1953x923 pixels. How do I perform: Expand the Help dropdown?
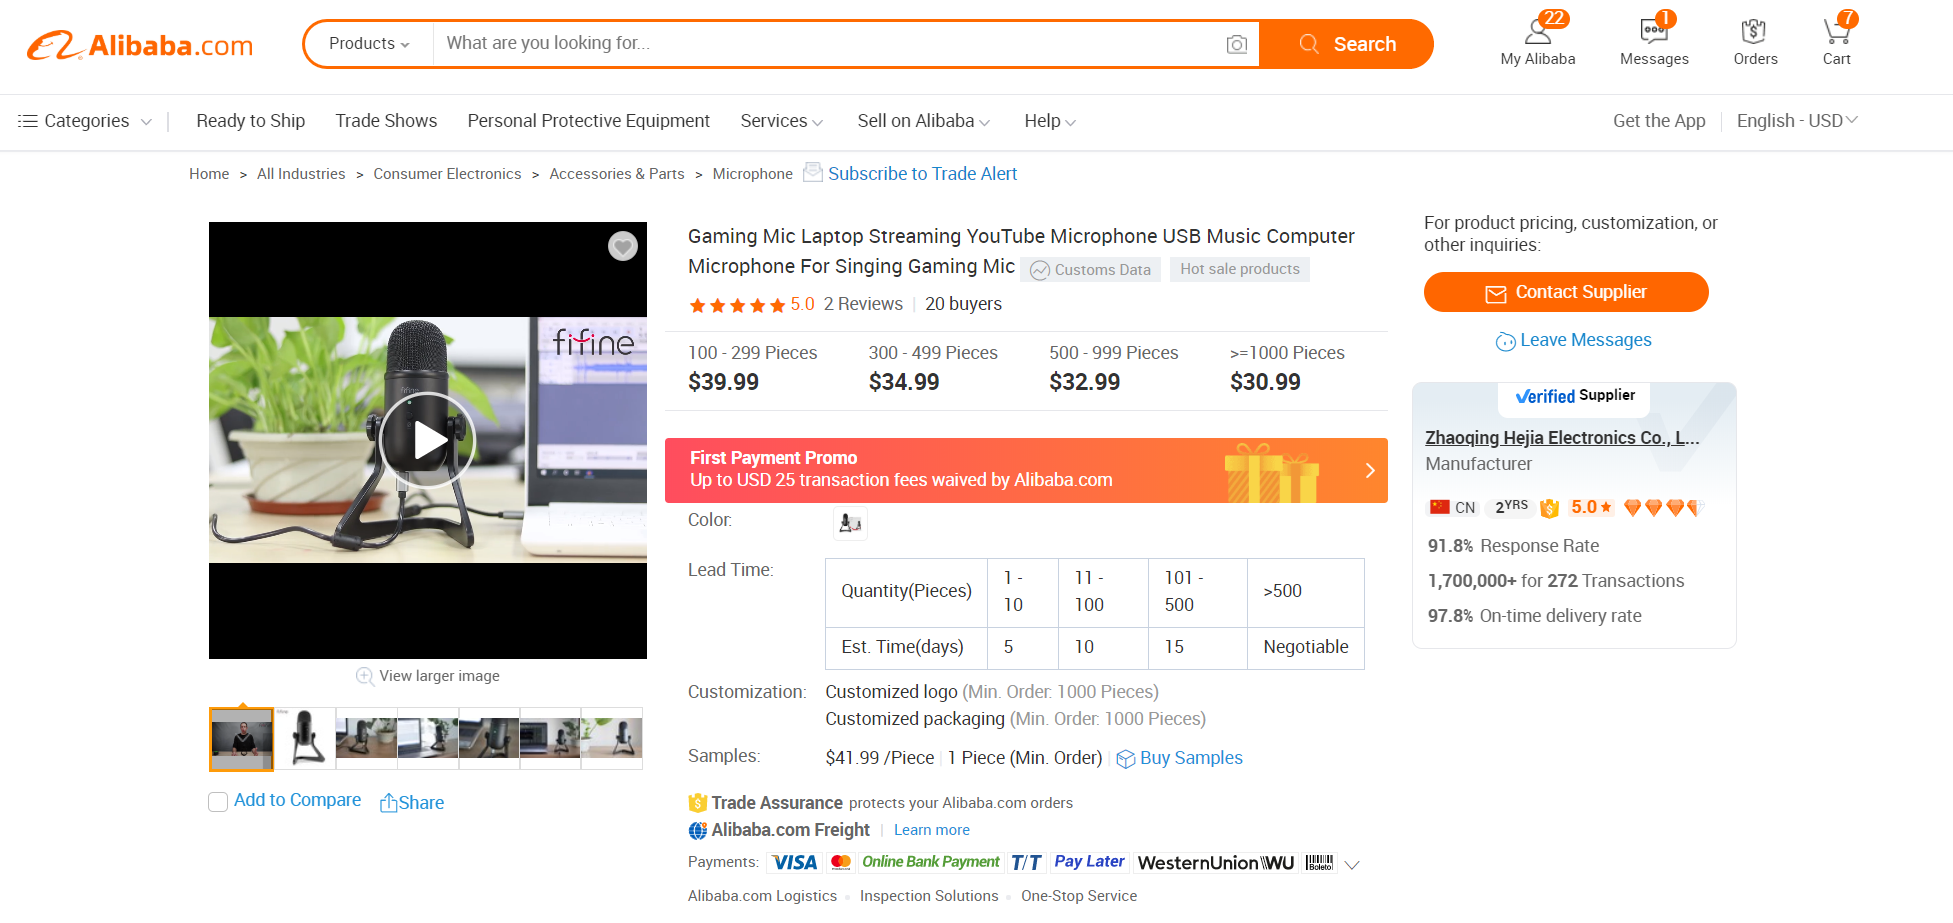tap(1050, 121)
